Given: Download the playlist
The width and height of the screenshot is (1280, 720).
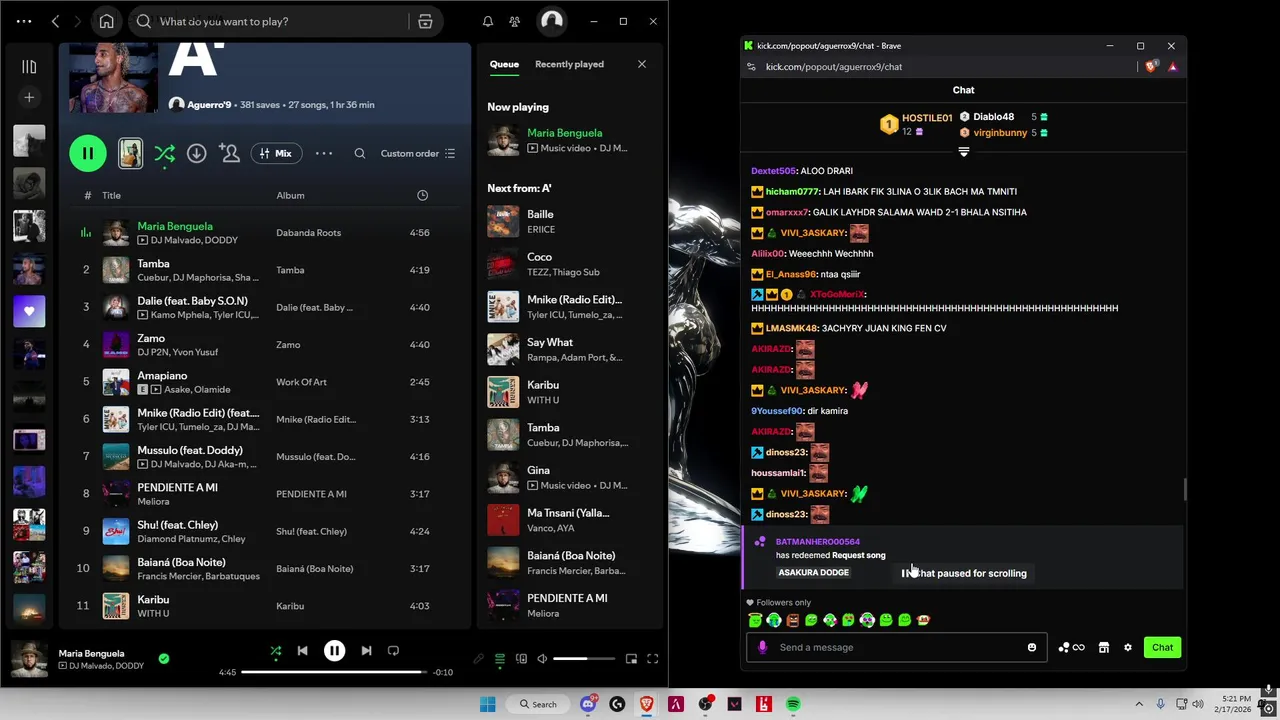Looking at the screenshot, I should pos(196,153).
